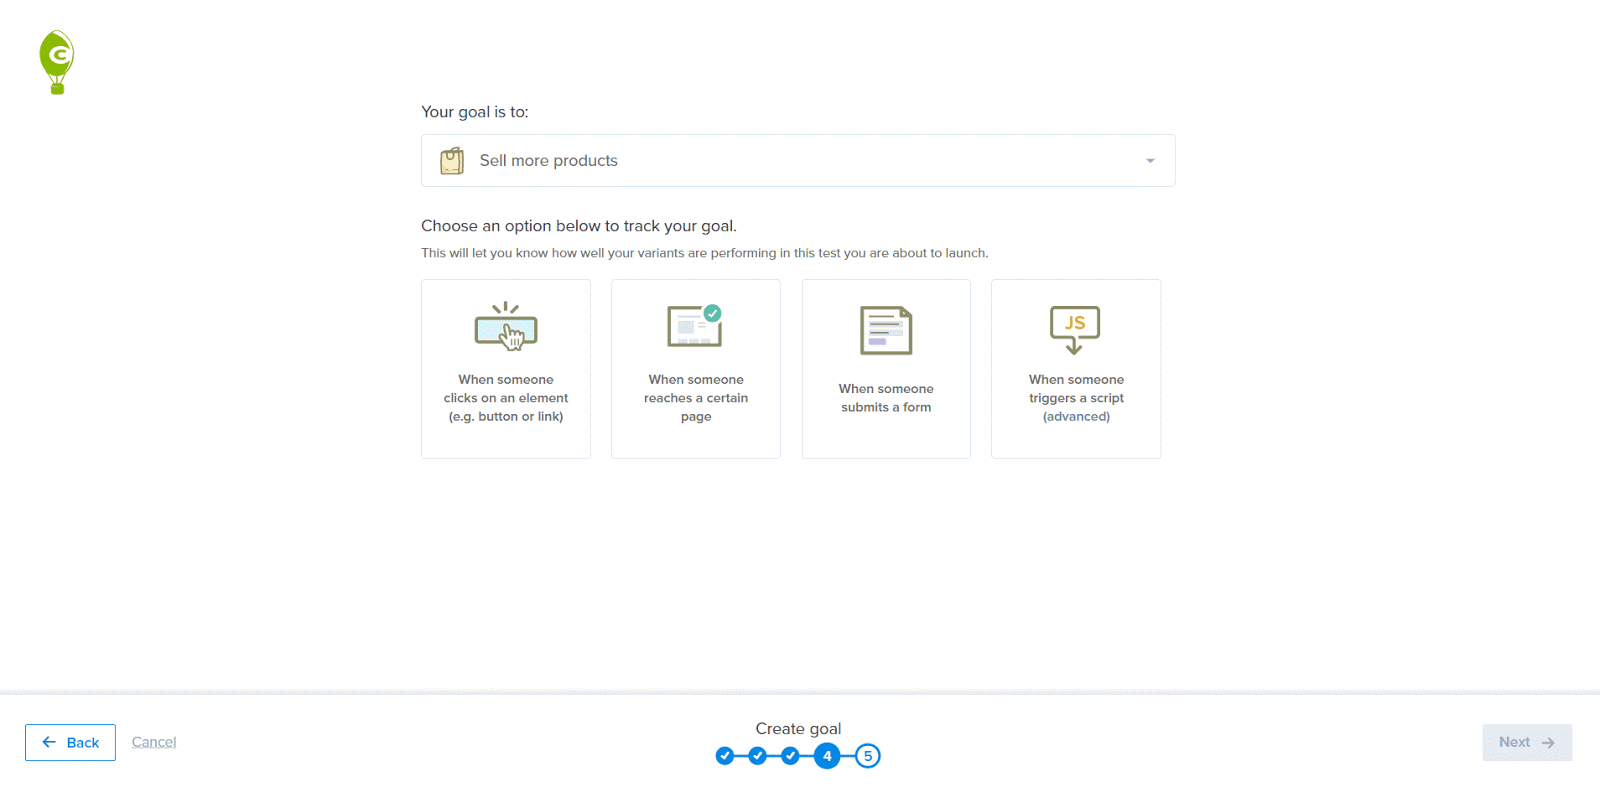
Task: Click the active step 4 circle
Action: point(827,756)
